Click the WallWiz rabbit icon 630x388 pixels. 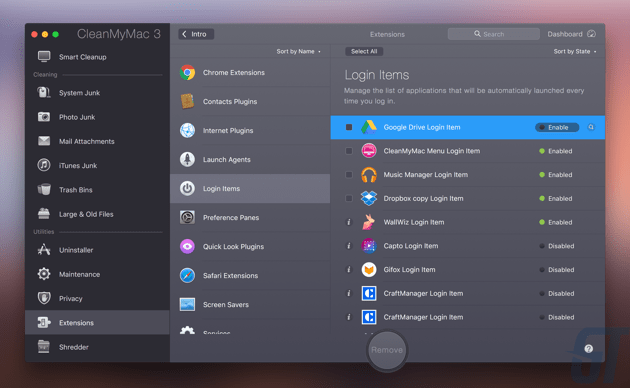[x=368, y=222]
